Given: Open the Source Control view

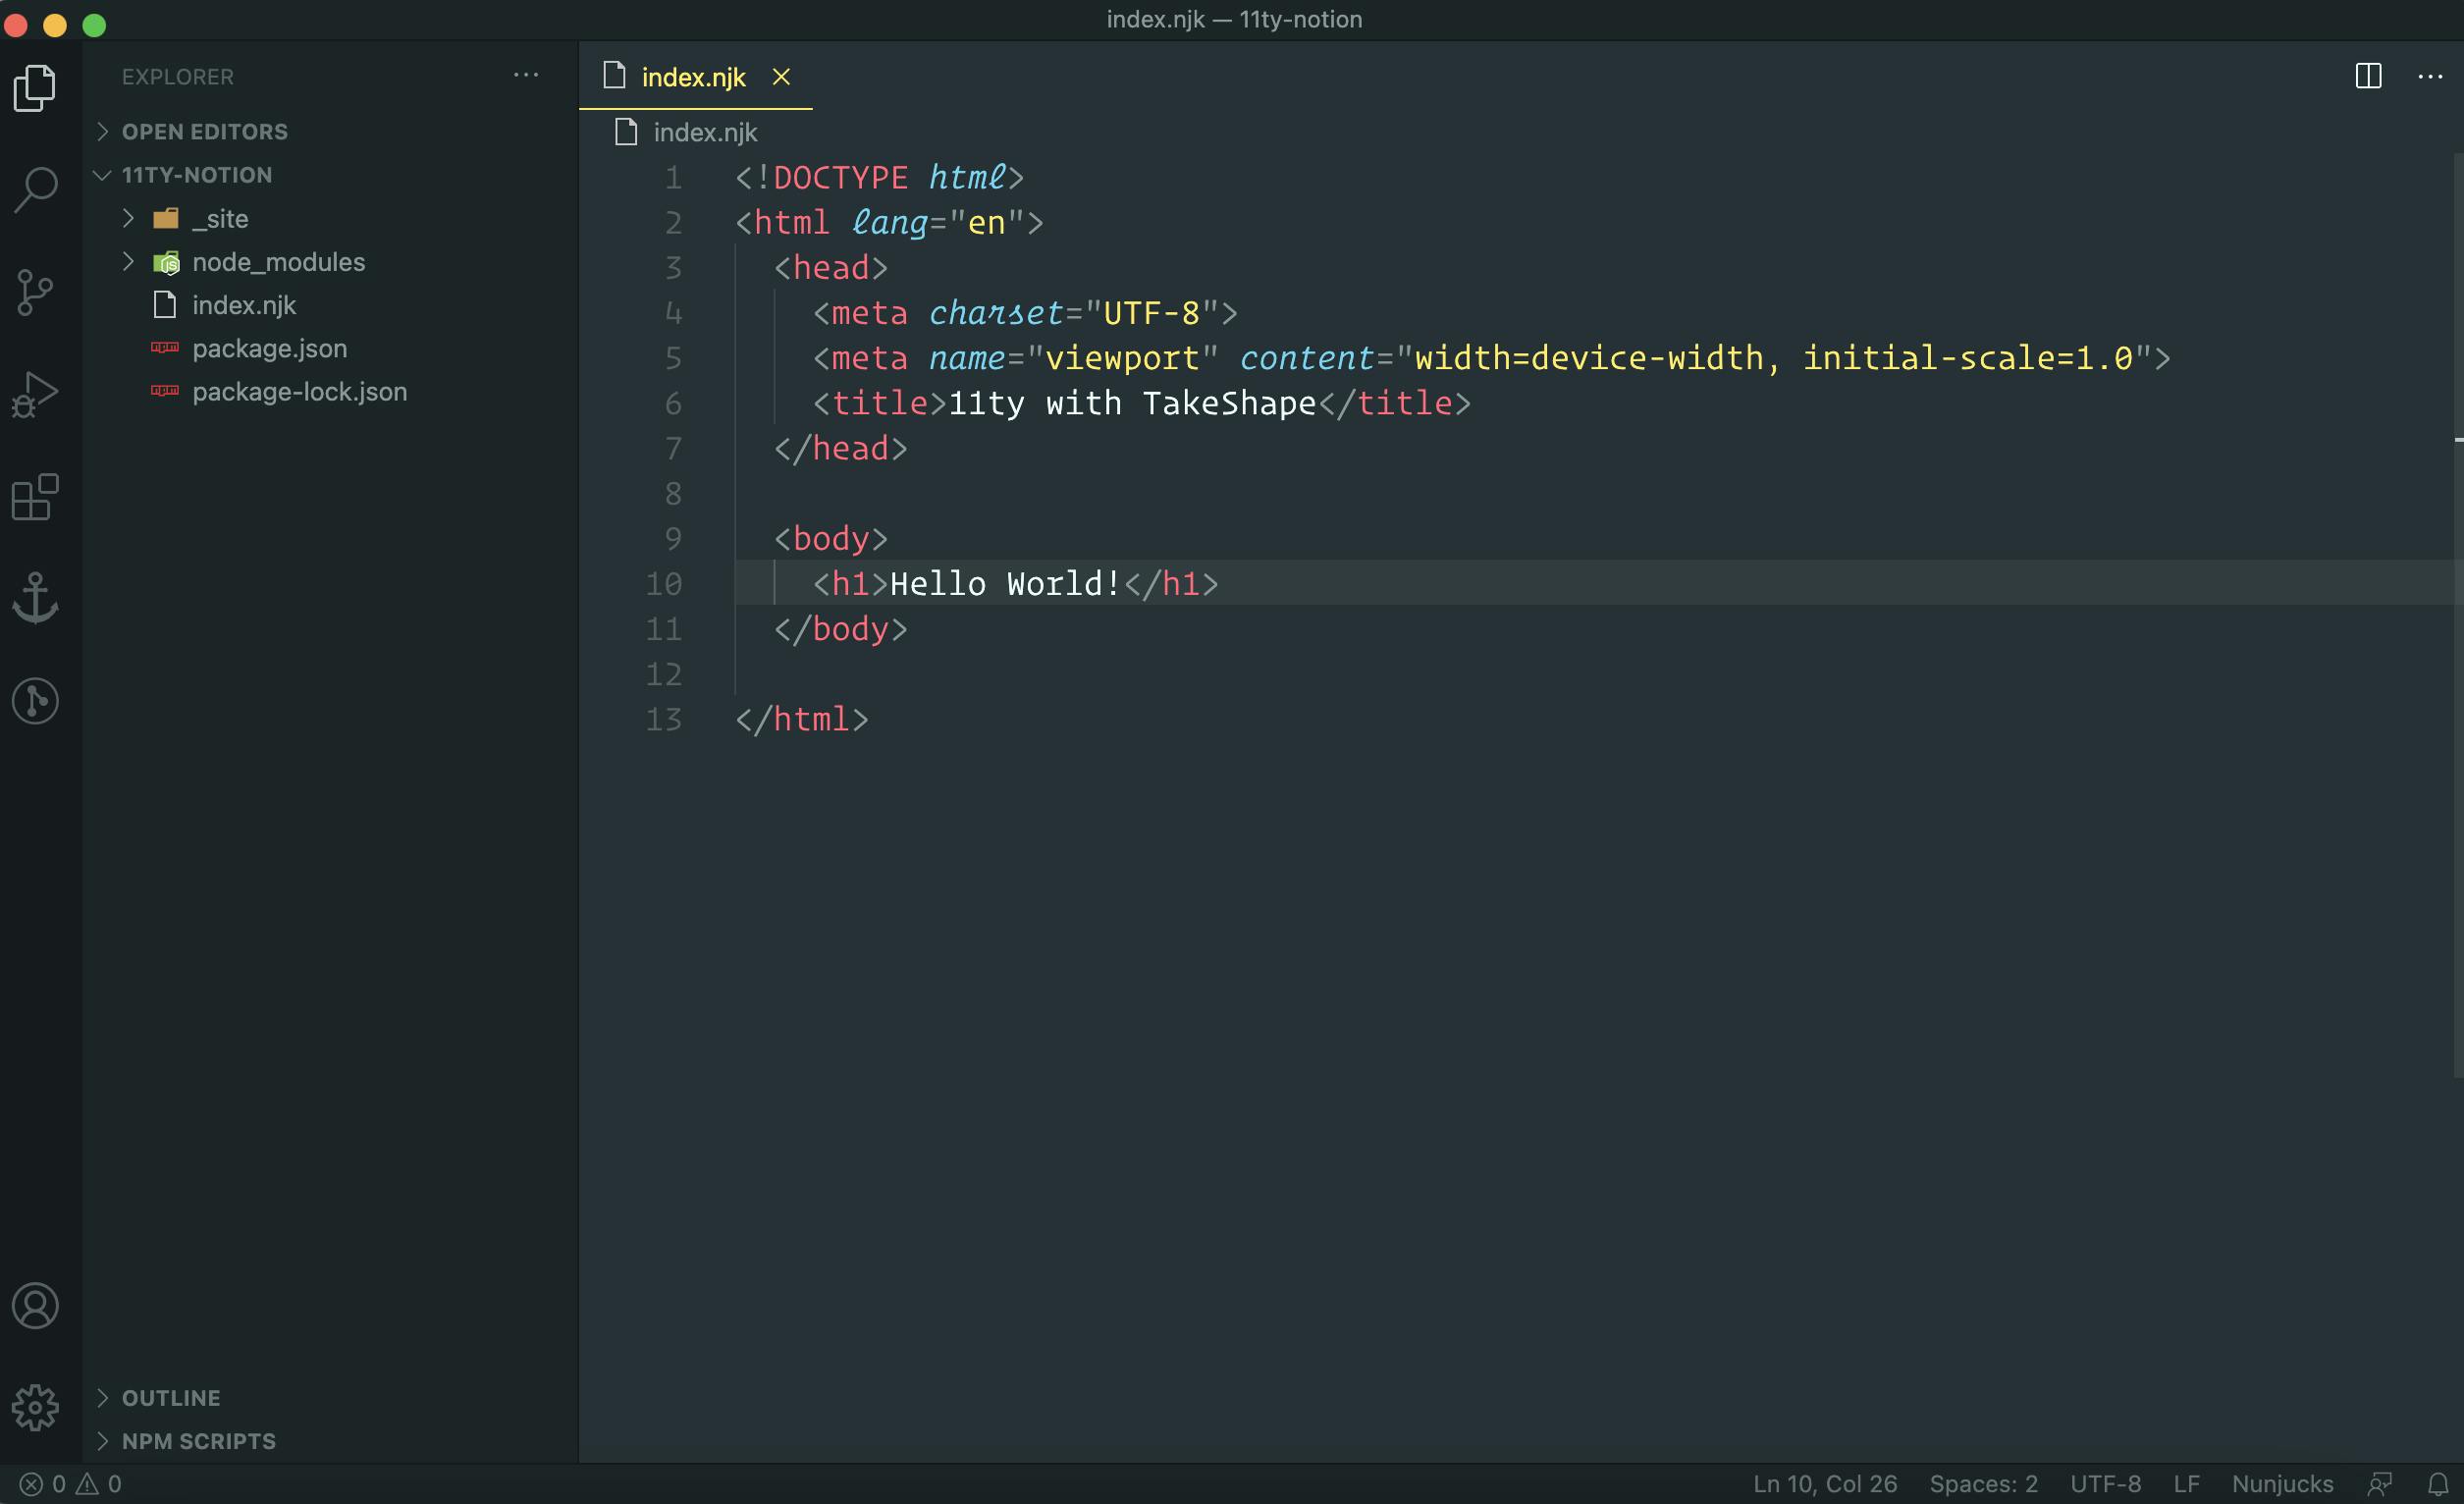Looking at the screenshot, I should tap(36, 292).
